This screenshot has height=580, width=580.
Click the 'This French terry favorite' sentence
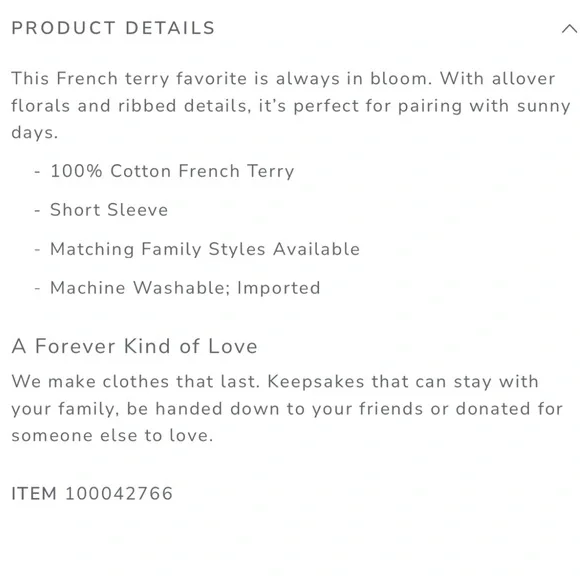222,79
